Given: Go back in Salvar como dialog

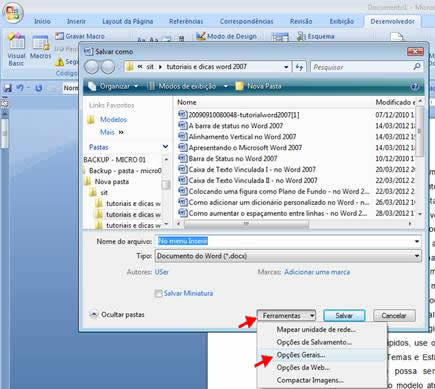Looking at the screenshot, I should (x=92, y=67).
